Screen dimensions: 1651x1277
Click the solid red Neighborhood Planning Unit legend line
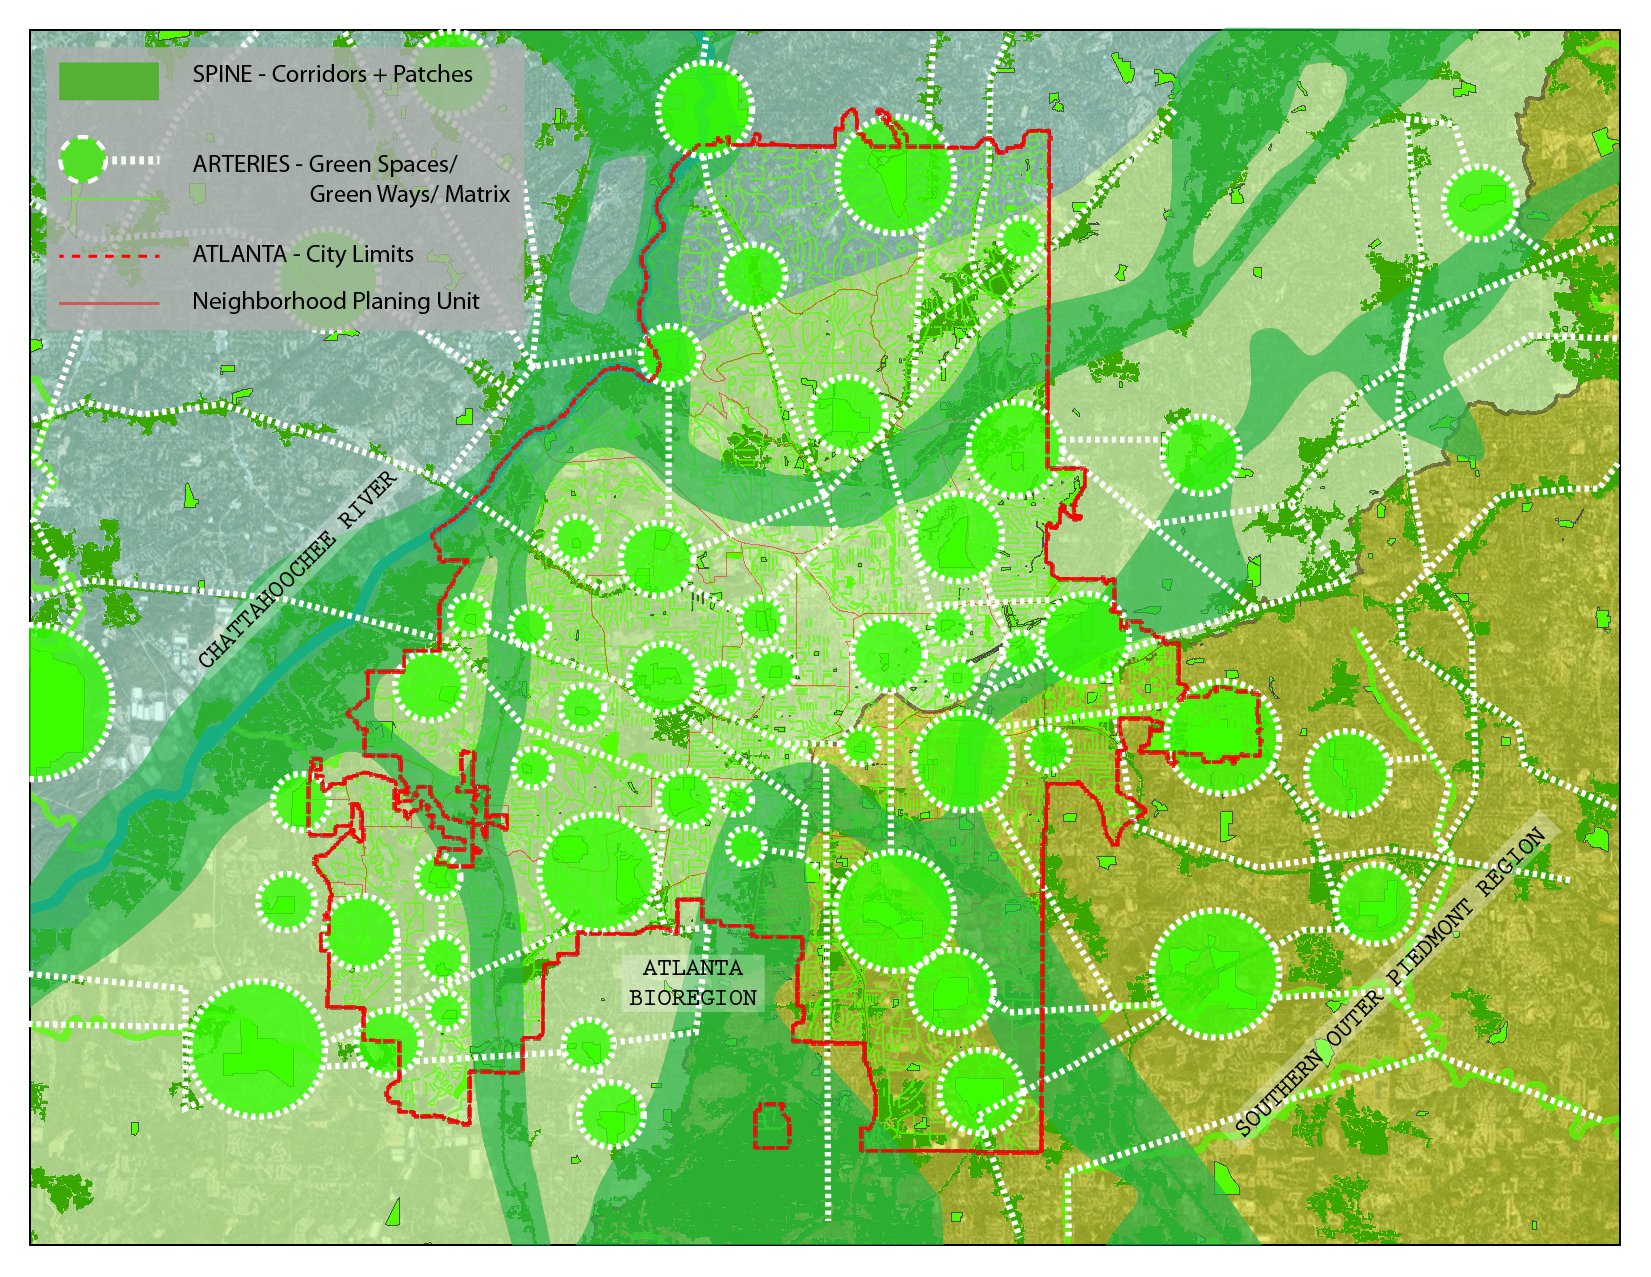pos(109,302)
